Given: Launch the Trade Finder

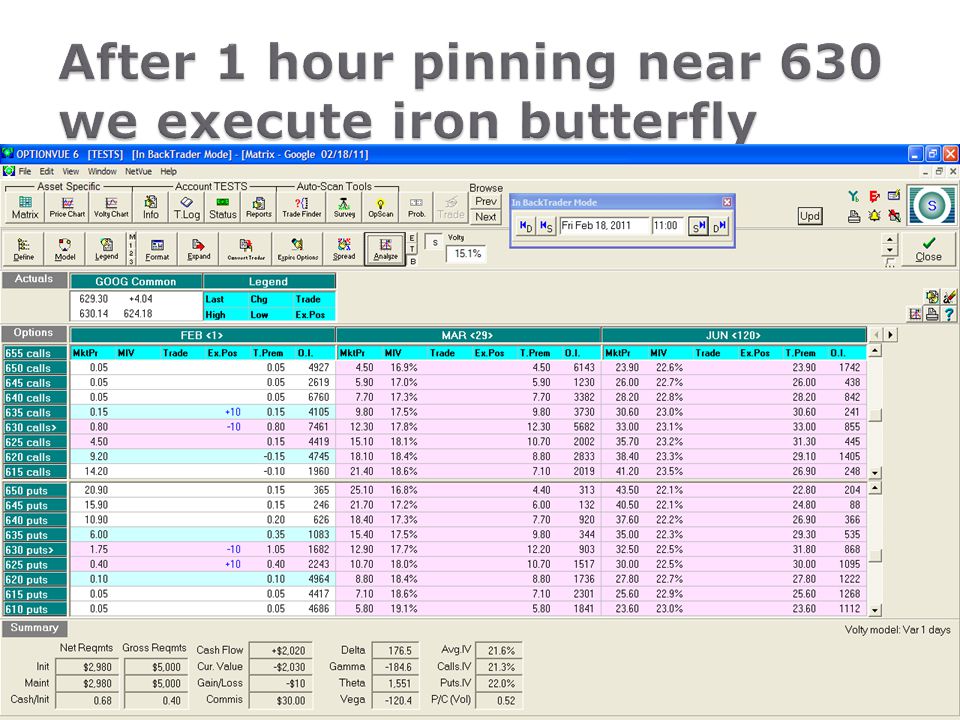Looking at the screenshot, I should 301,208.
